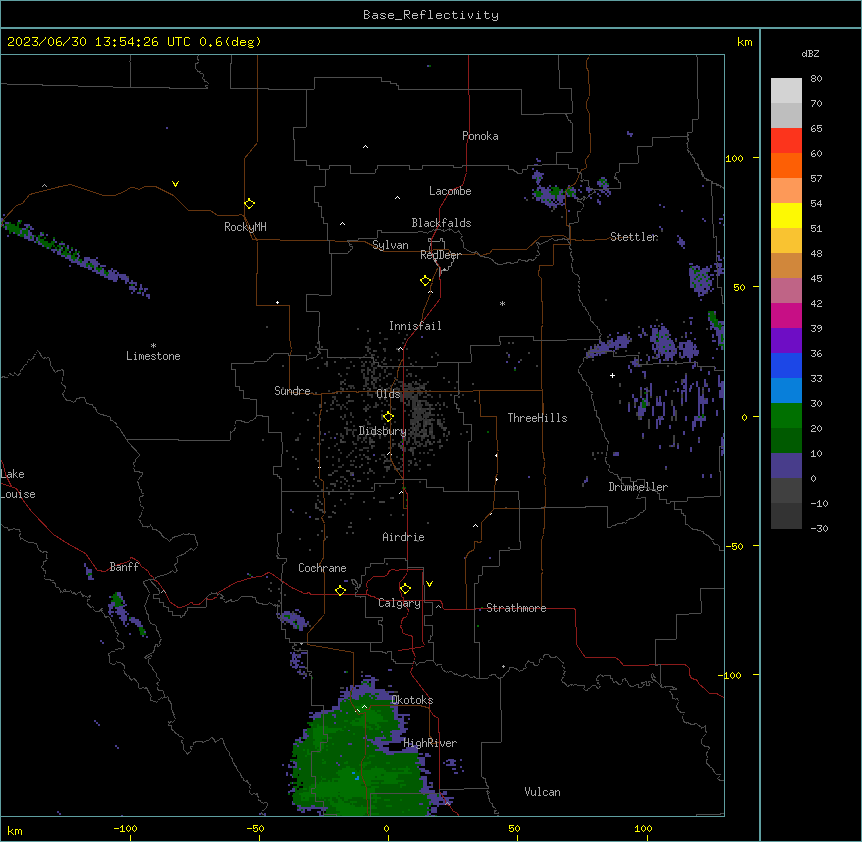
Task: Click the Blackfalds town label
Action: 441,223
